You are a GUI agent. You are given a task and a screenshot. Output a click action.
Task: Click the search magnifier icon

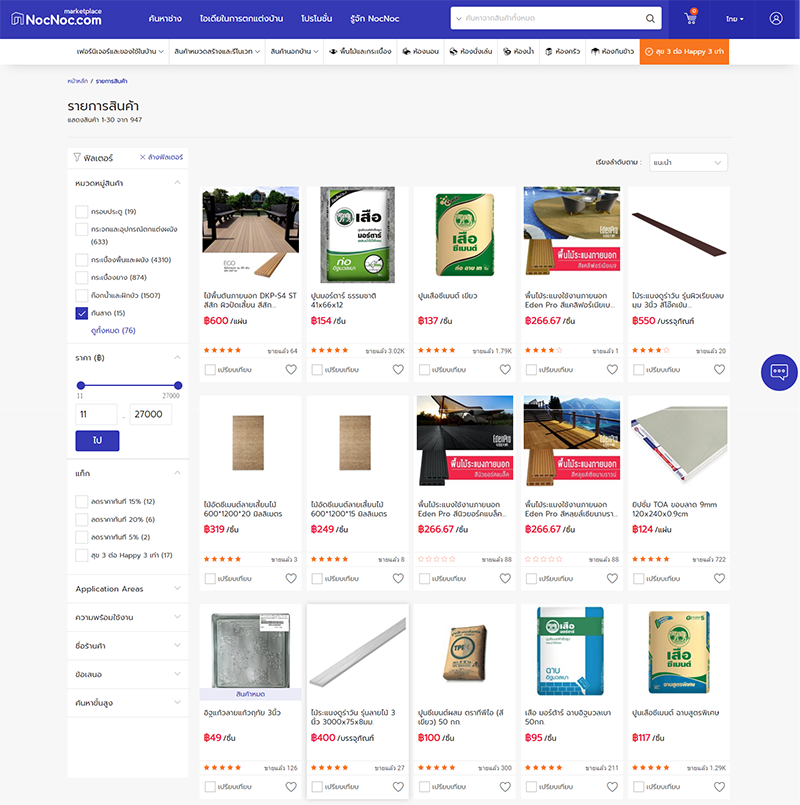click(x=650, y=19)
